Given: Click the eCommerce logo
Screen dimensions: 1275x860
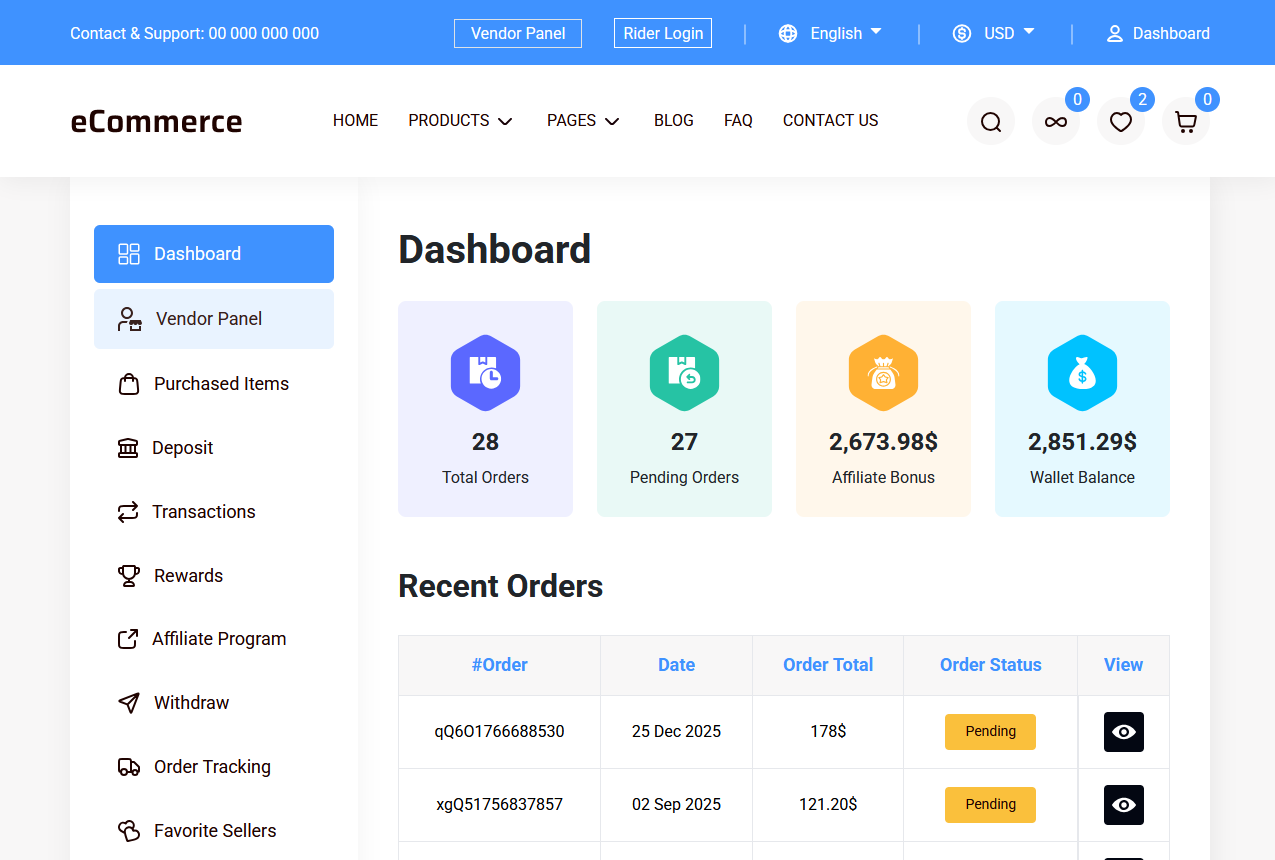Looking at the screenshot, I should 156,121.
